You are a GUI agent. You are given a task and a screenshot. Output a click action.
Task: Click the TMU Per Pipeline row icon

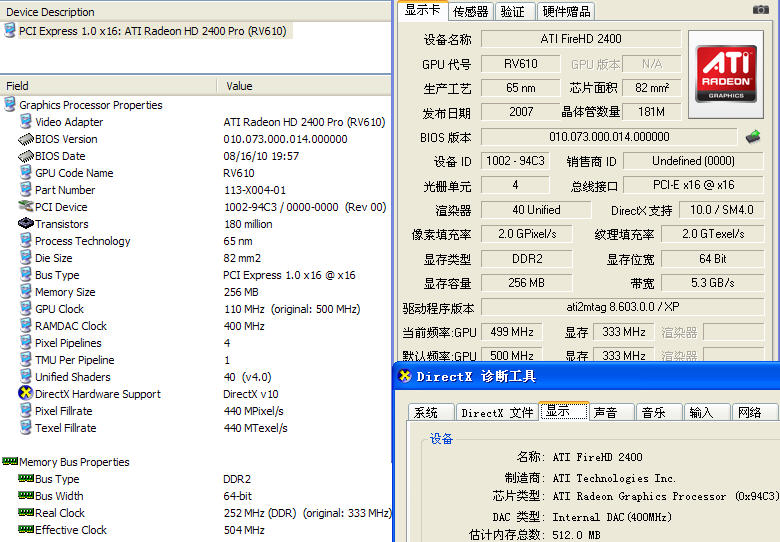pos(25,360)
